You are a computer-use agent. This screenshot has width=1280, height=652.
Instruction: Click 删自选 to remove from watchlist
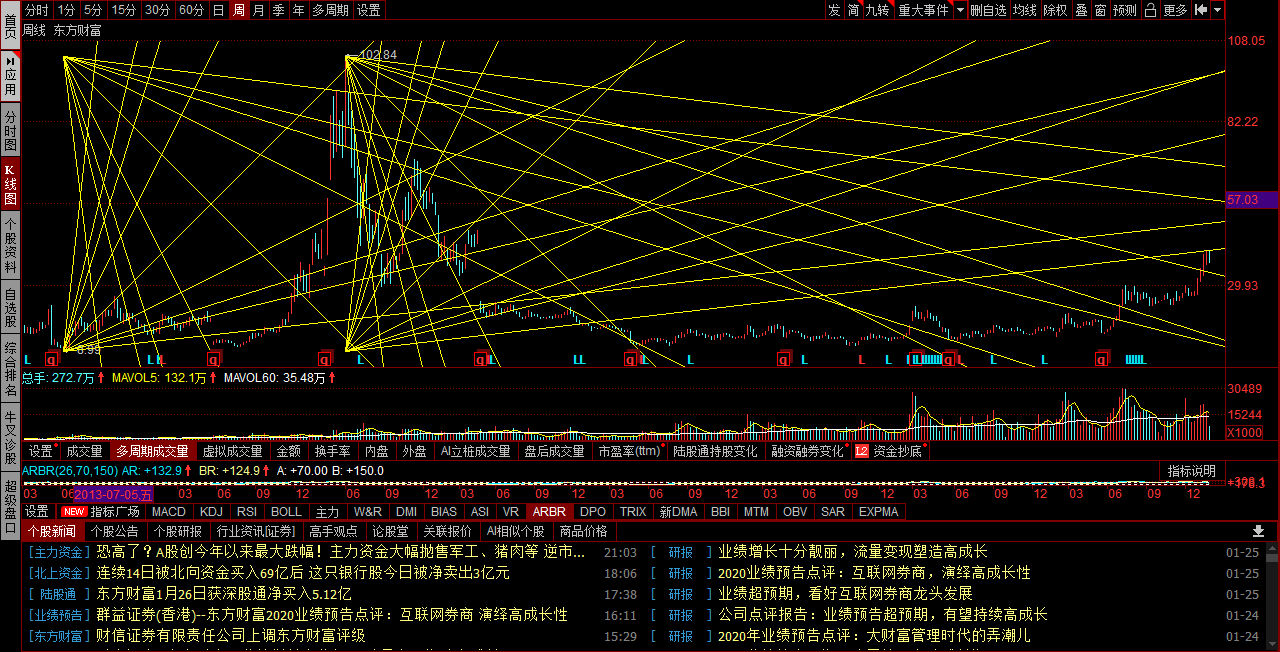988,10
